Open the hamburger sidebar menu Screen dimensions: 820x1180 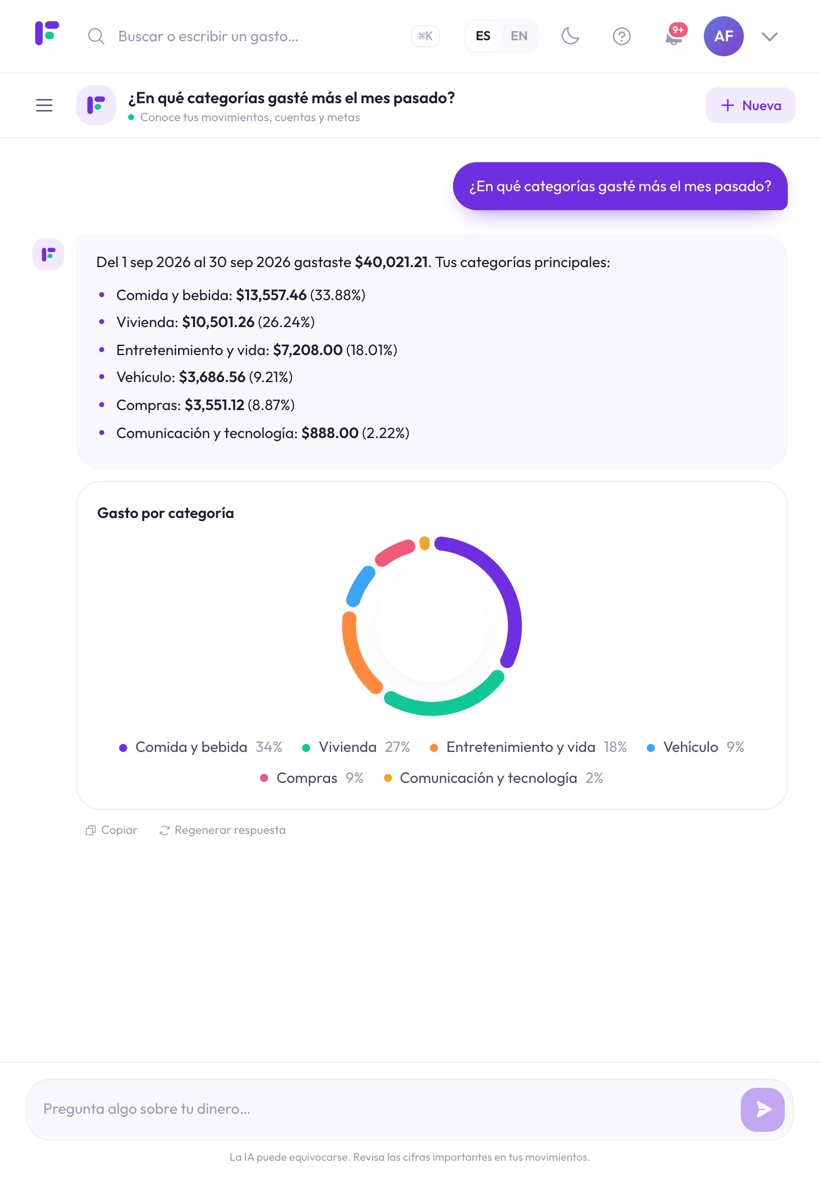coord(44,105)
